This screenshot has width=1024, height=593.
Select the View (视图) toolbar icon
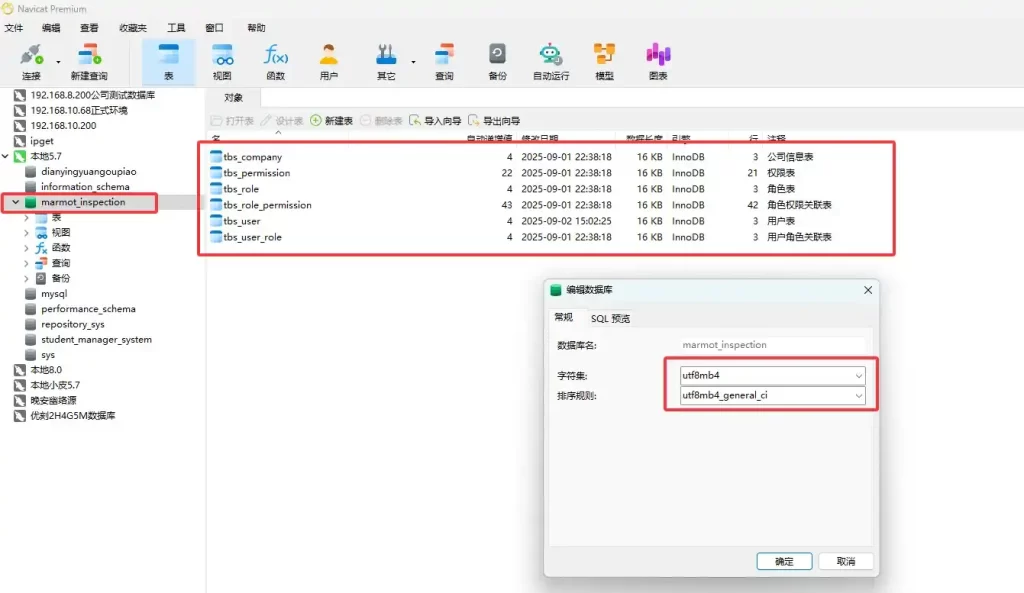point(222,61)
